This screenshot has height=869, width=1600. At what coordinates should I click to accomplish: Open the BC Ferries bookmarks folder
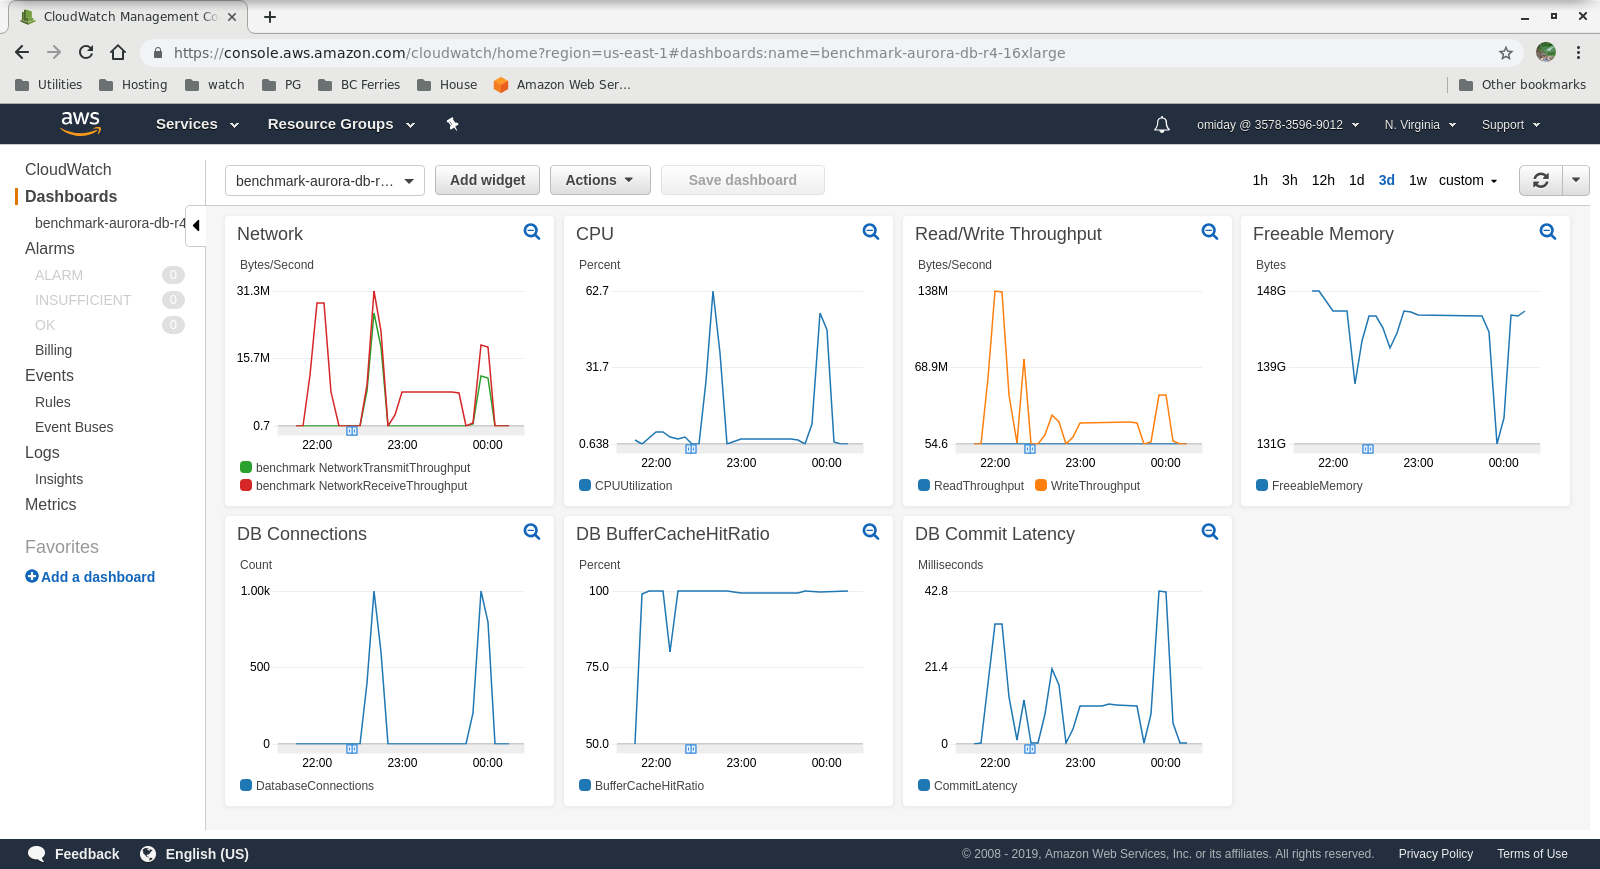(359, 85)
